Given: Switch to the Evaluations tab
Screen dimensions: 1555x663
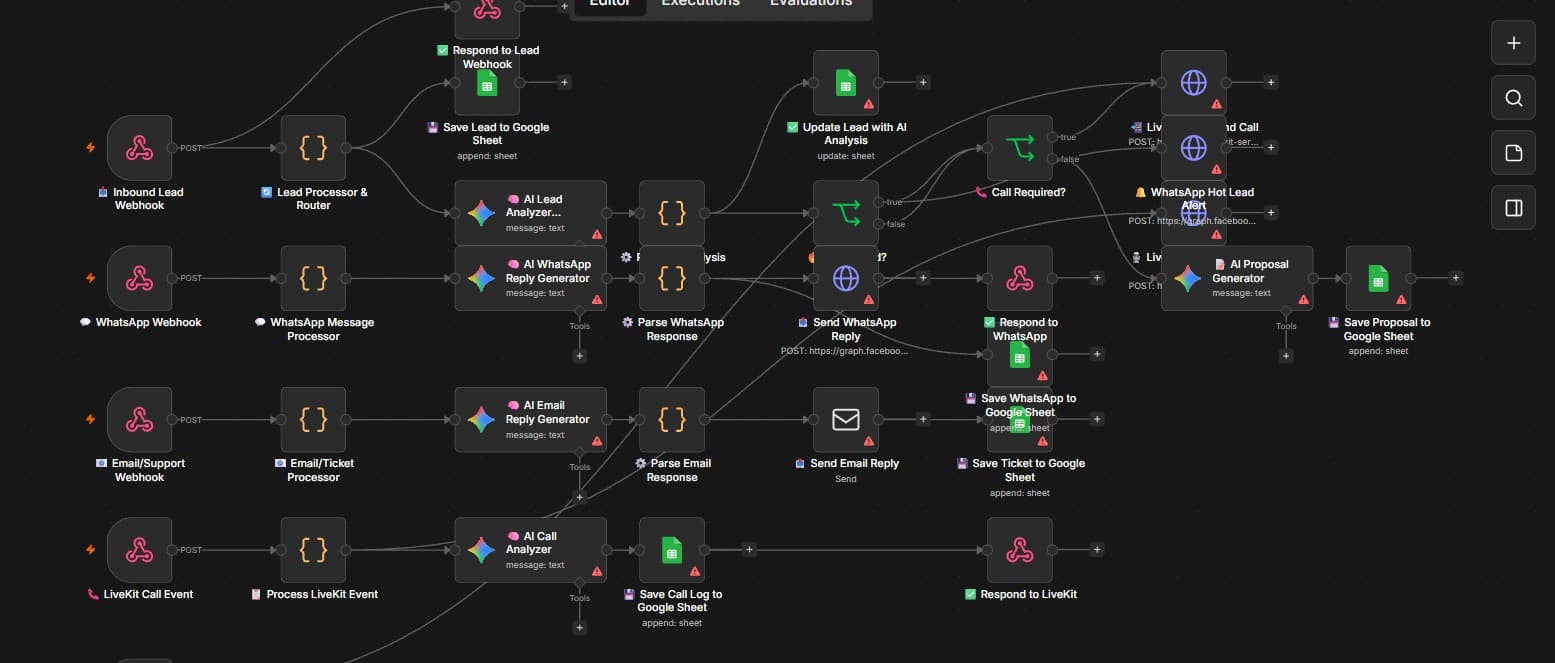Looking at the screenshot, I should pos(811,3).
